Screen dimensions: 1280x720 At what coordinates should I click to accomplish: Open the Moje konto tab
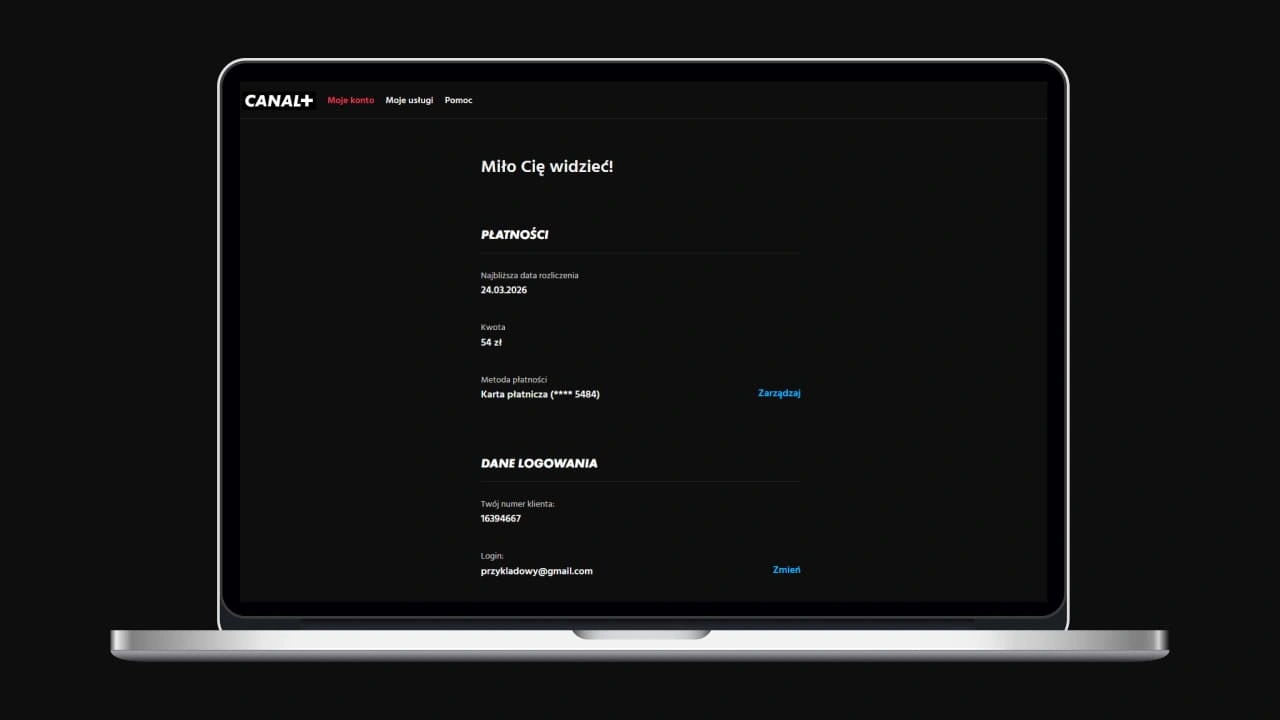click(x=350, y=100)
